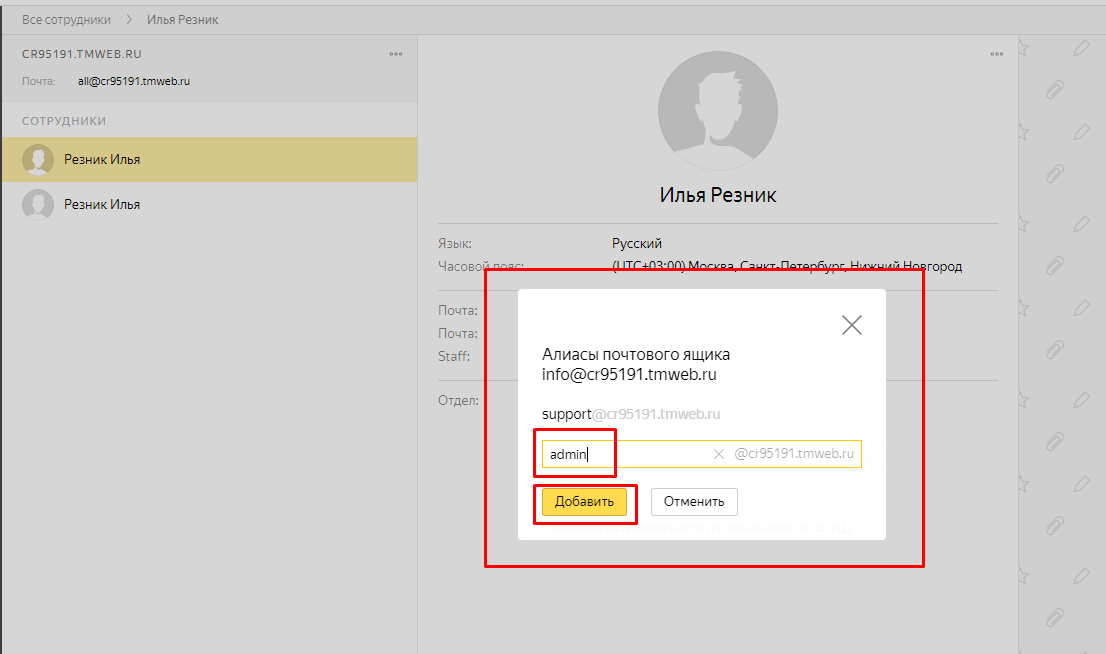This screenshot has width=1106, height=654.
Task: Click the all@cr95191.tmweb.ru mail address
Action: coord(134,81)
